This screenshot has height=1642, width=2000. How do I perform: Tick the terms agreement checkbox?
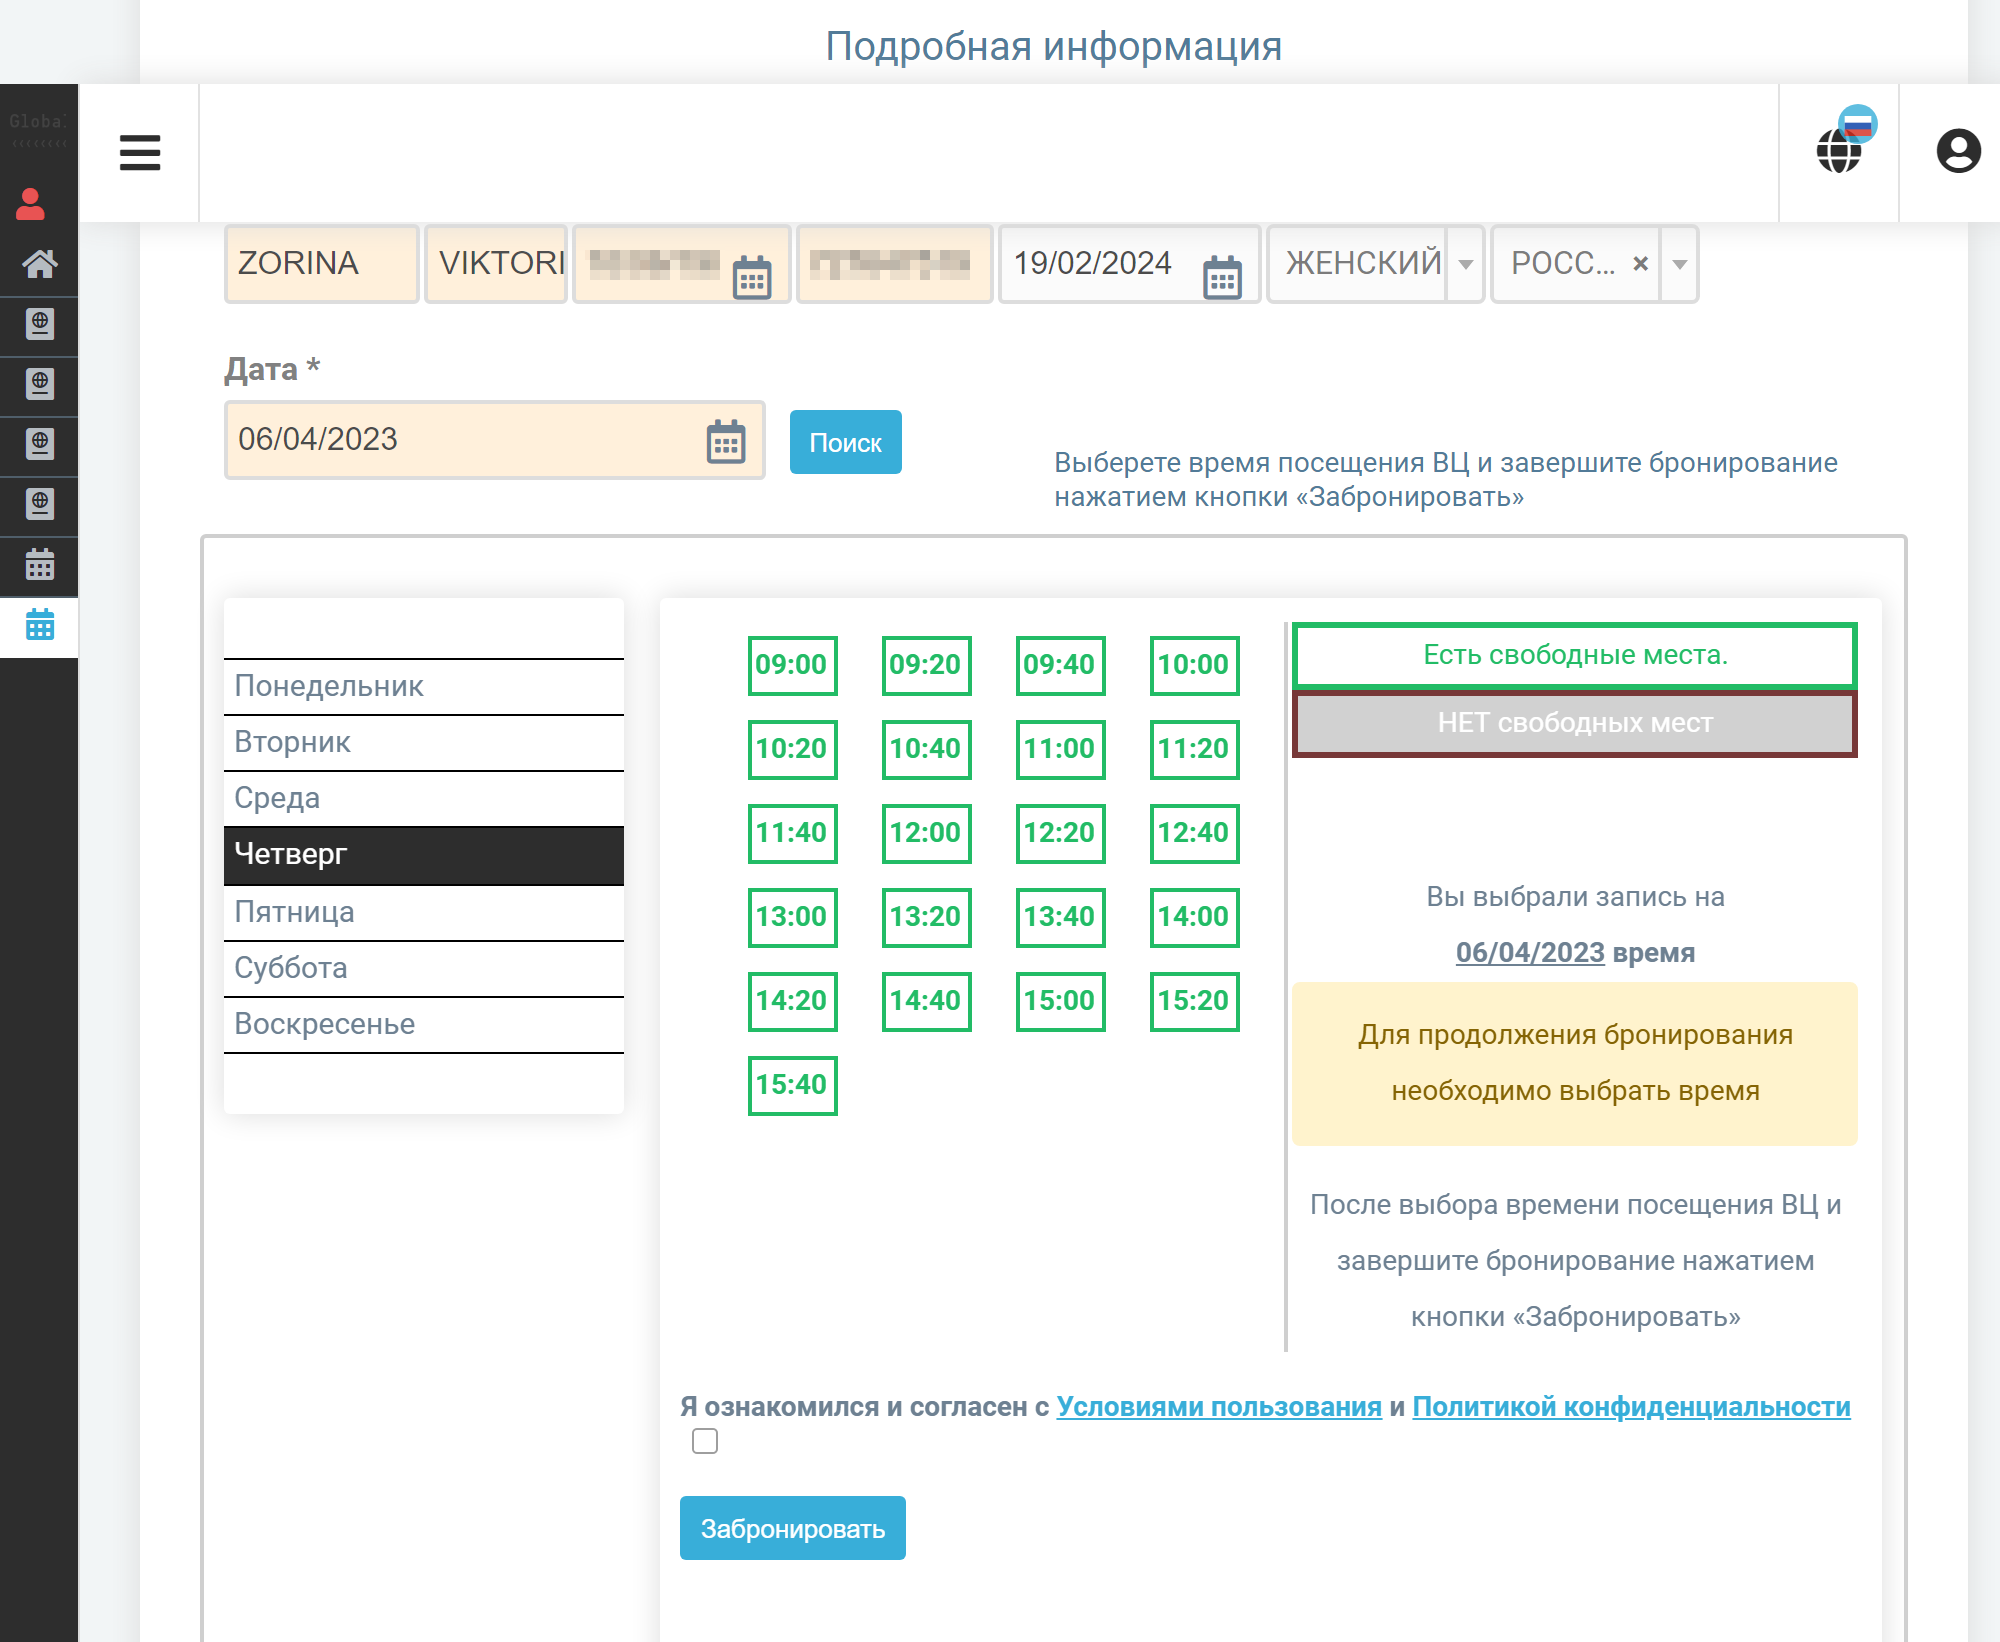pos(705,1441)
